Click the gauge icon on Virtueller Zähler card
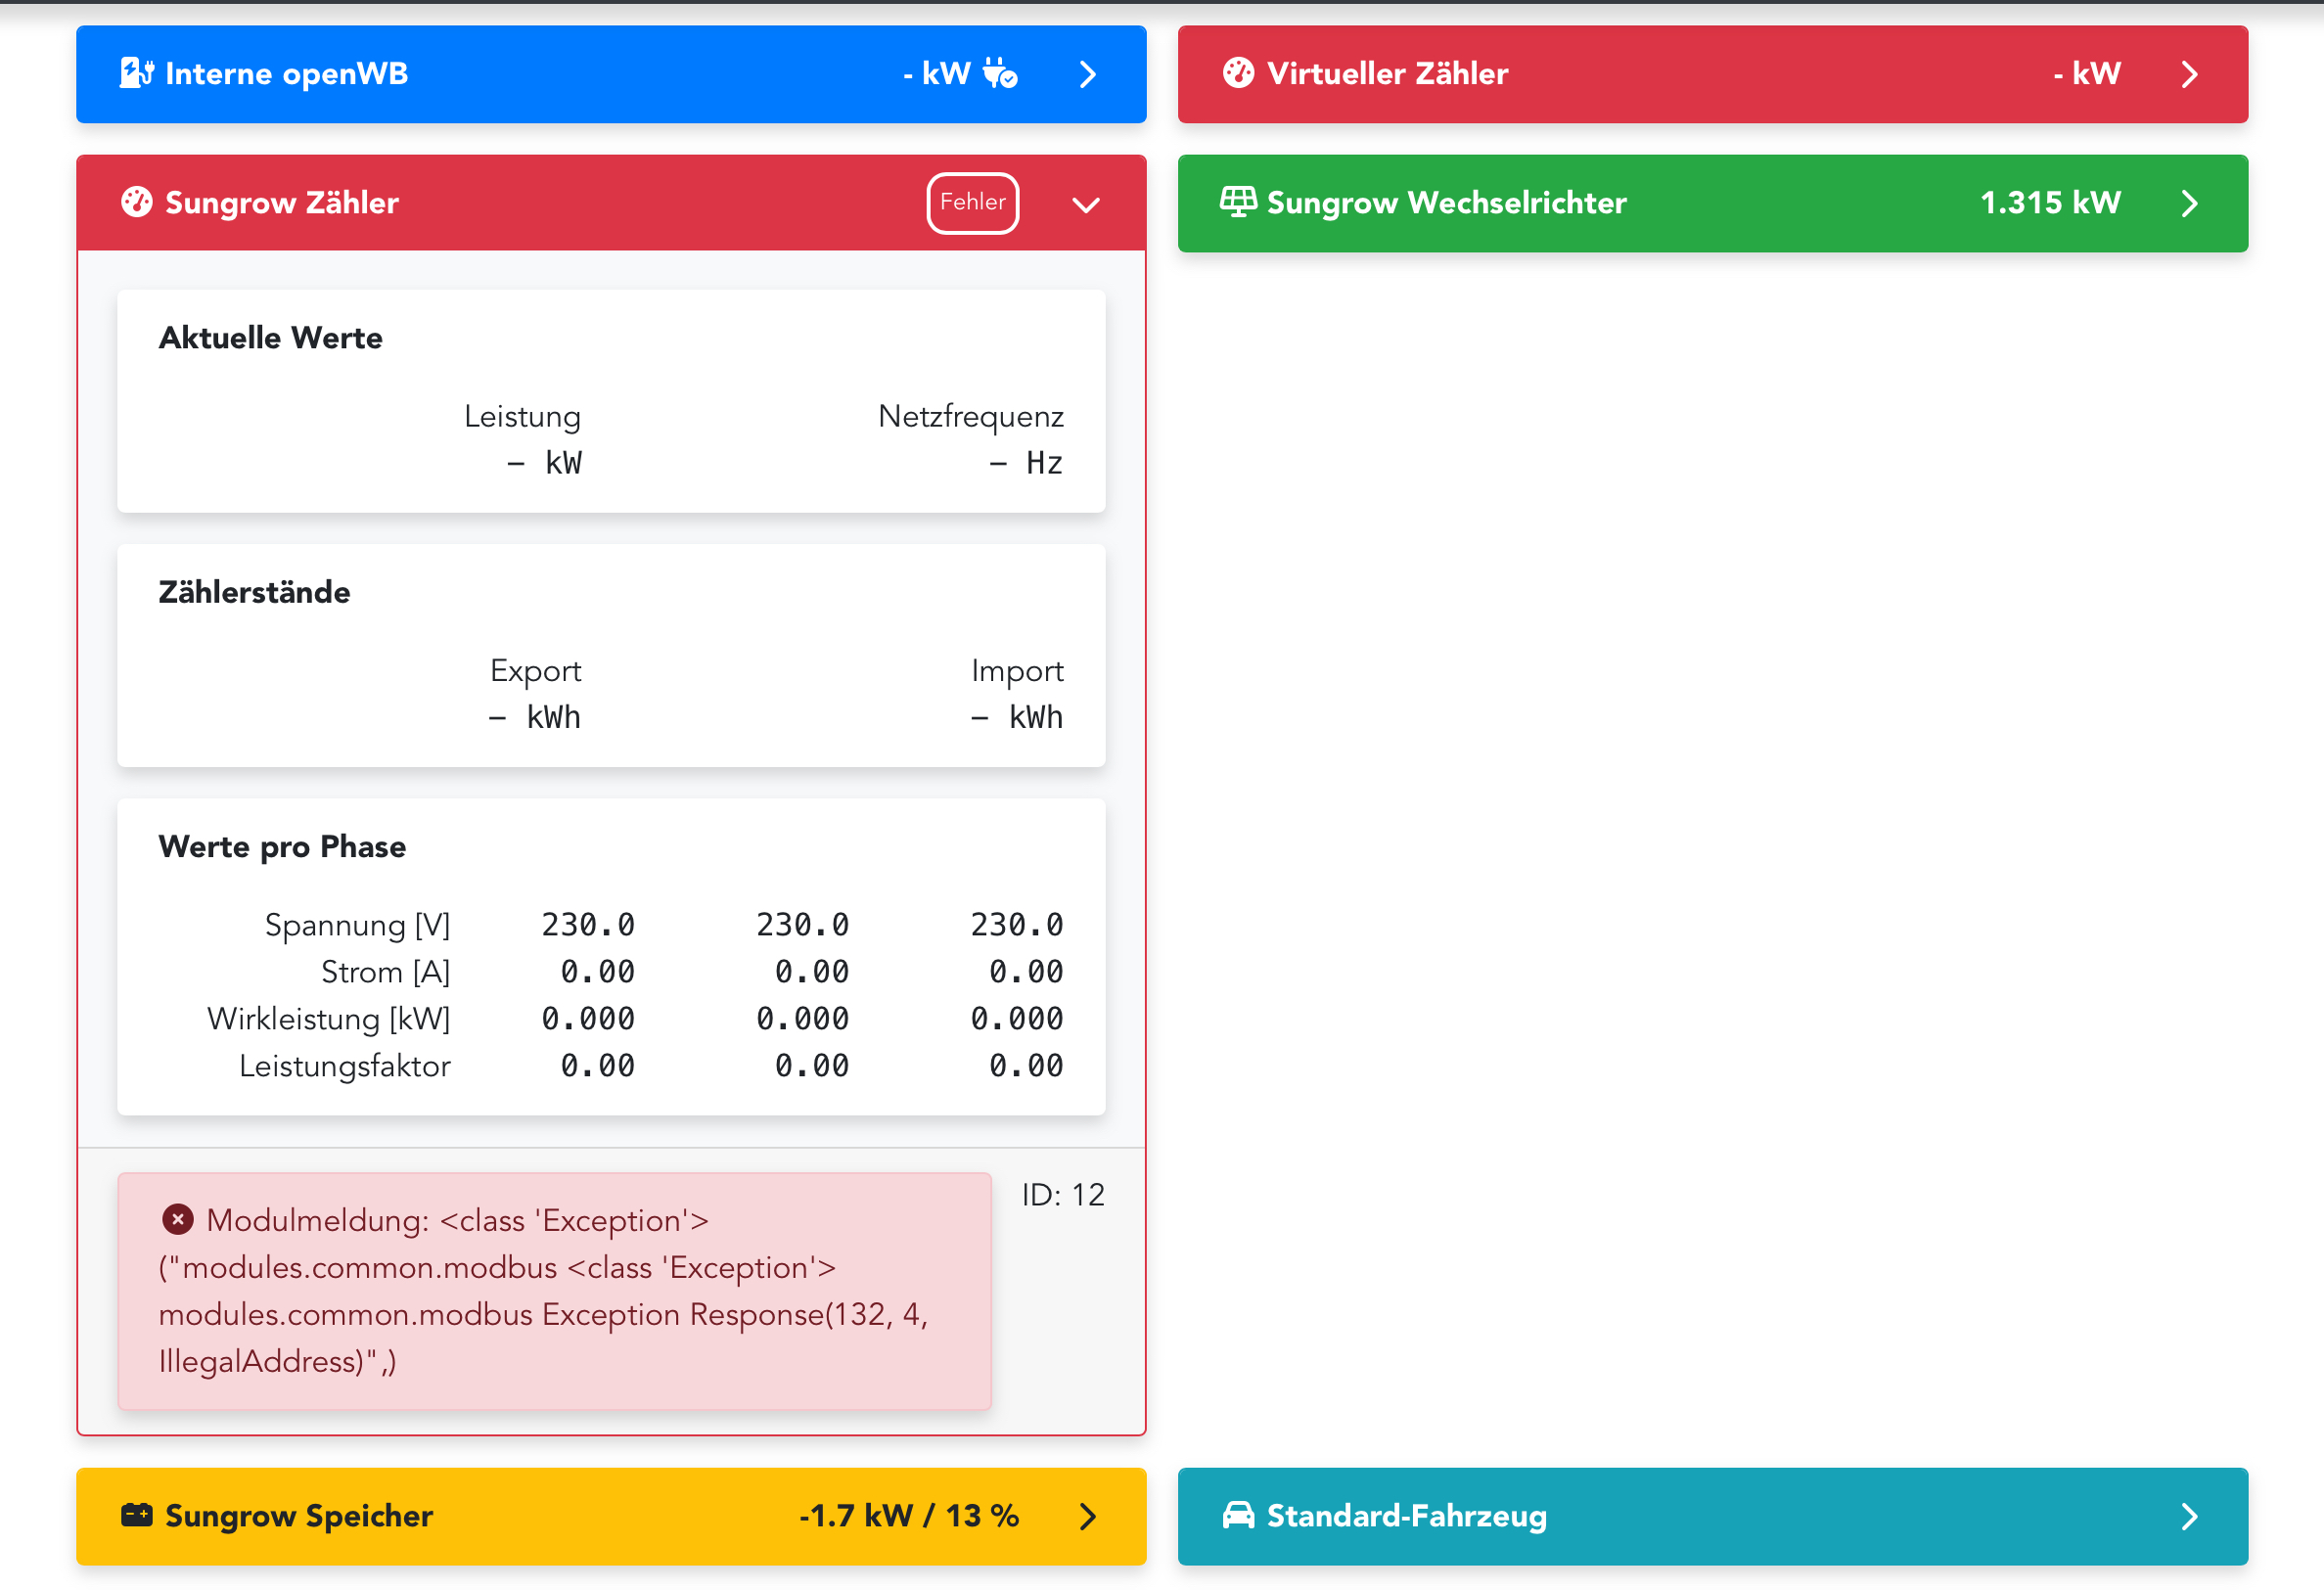The width and height of the screenshot is (2324, 1590). [x=1238, y=73]
